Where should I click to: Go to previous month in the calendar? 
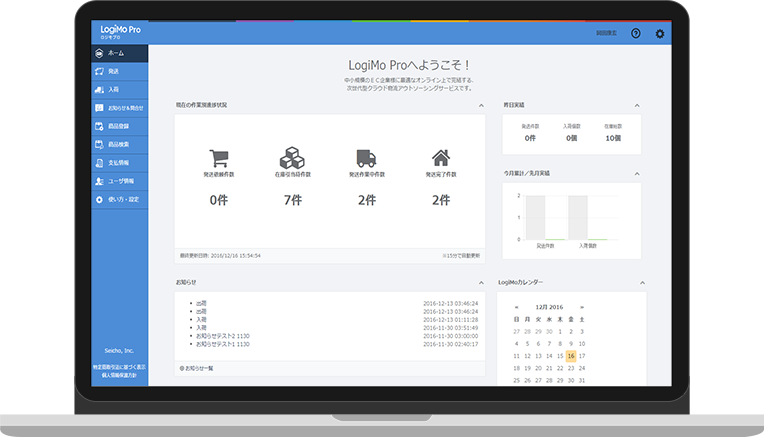coord(517,307)
